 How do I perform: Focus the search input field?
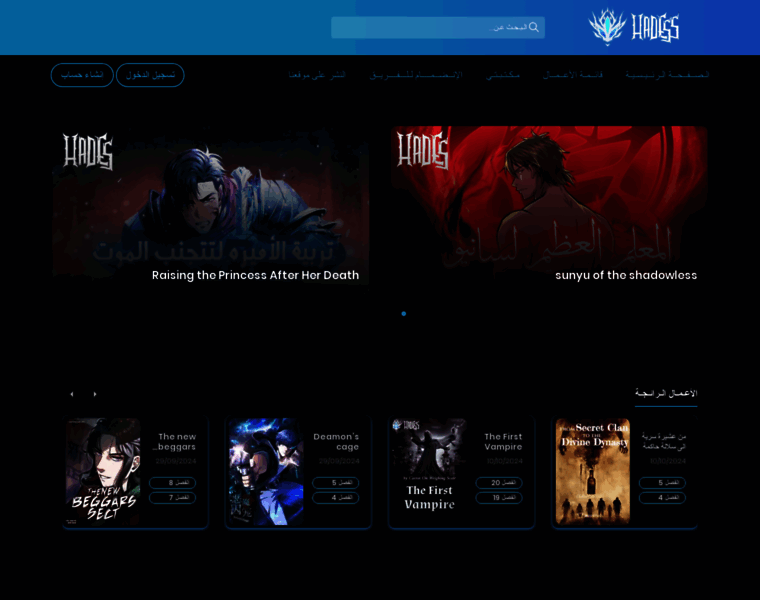[x=430, y=27]
